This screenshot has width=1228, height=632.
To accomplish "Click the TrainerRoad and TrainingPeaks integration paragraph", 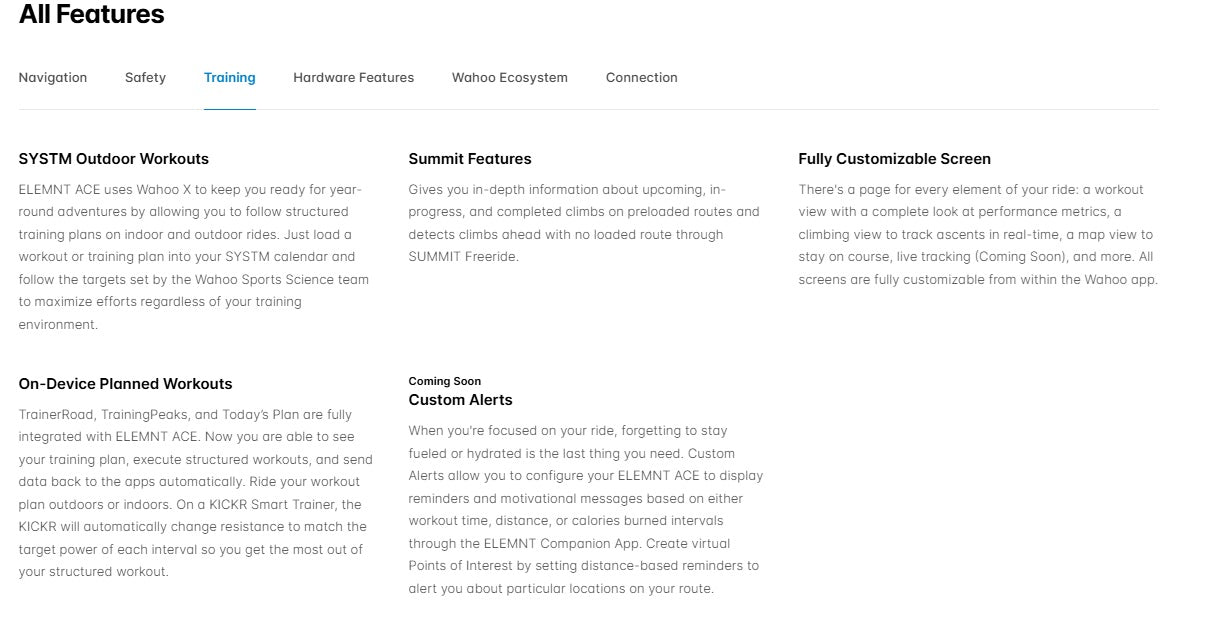I will [x=193, y=493].
